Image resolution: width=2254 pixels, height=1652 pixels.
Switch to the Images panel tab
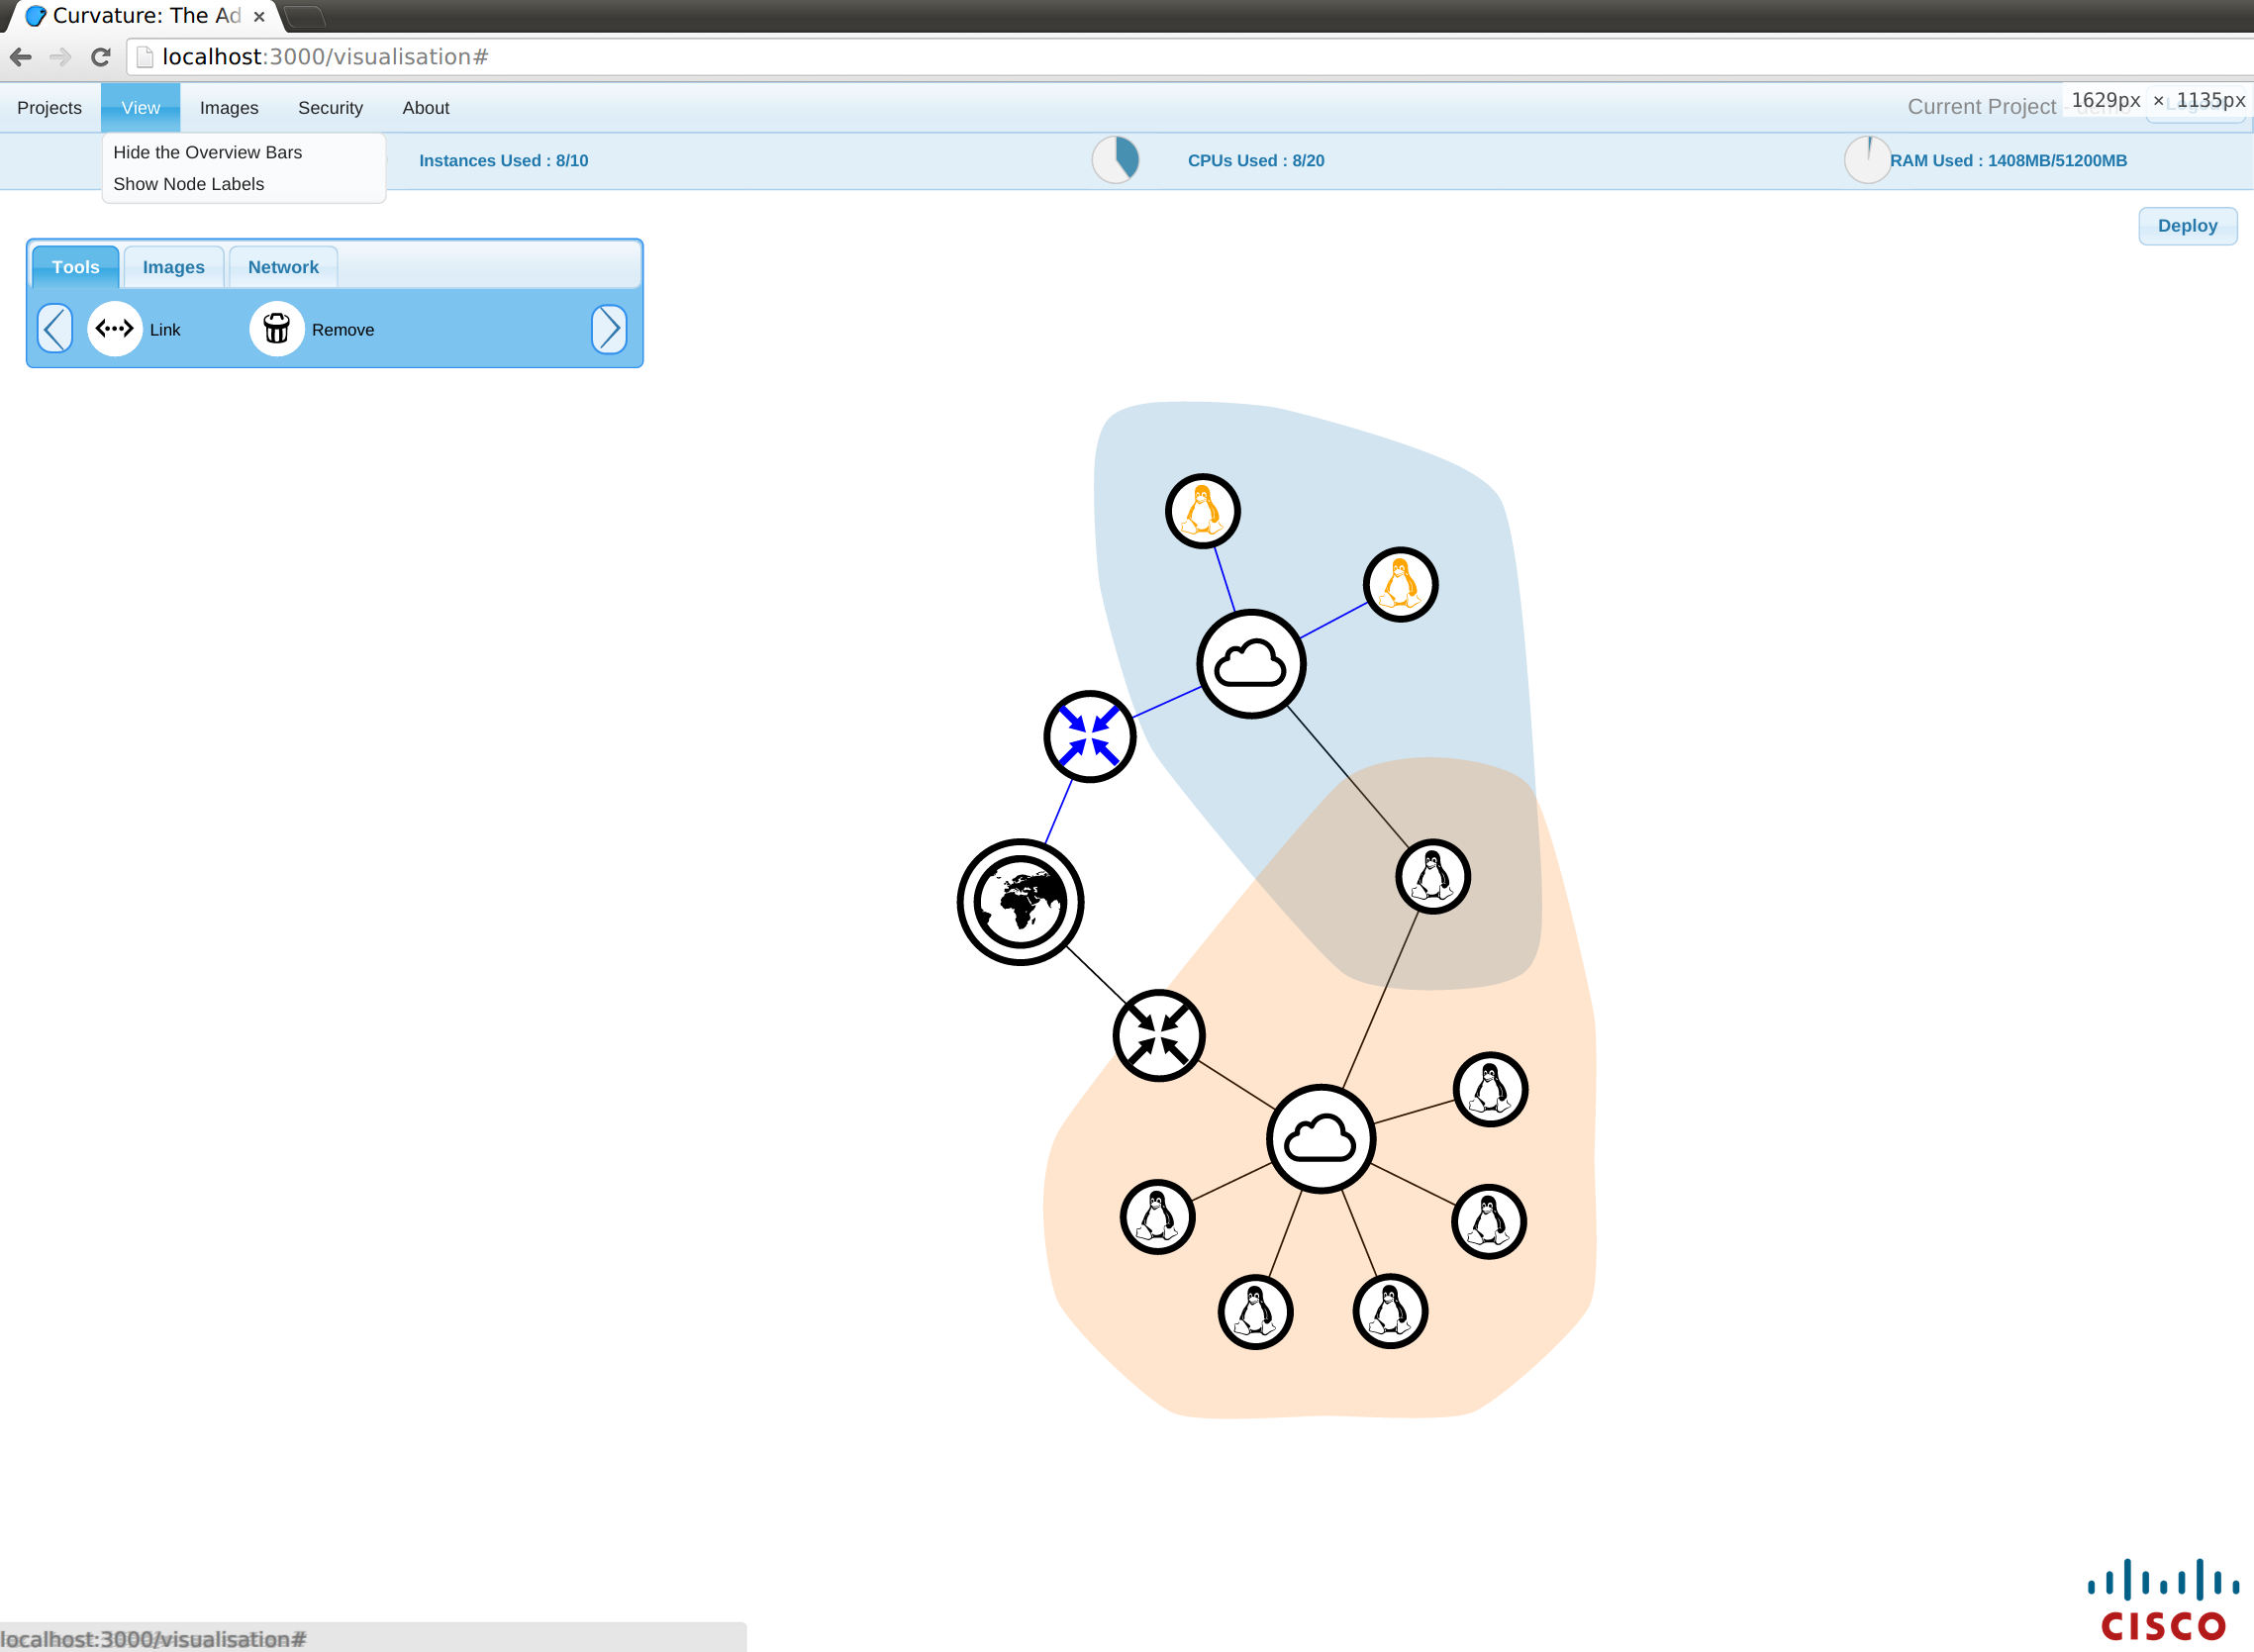pos(173,267)
